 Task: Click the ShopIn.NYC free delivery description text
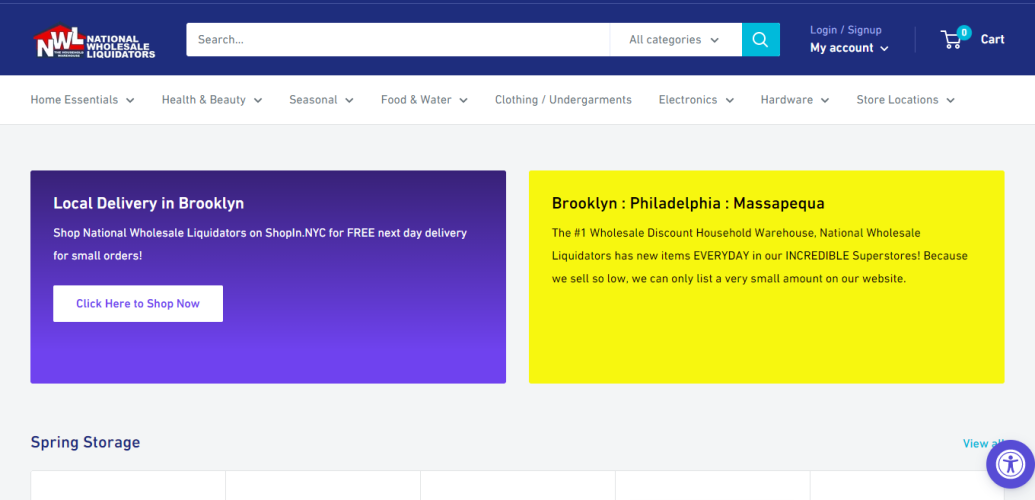(x=260, y=244)
